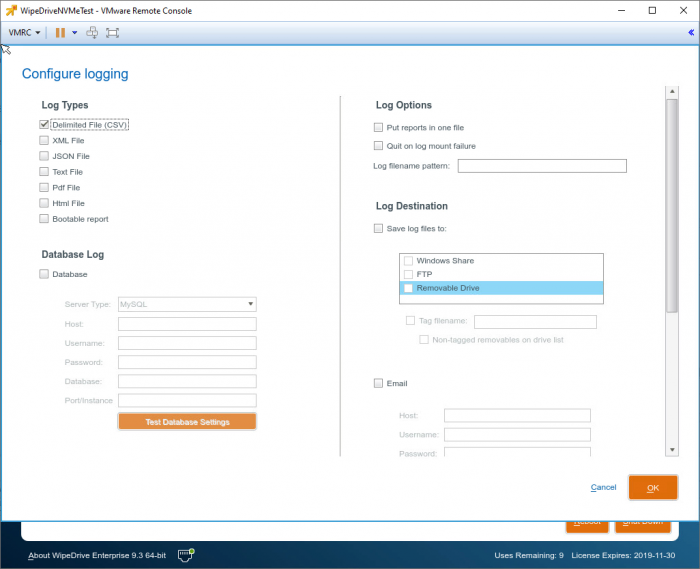Click the Uses Remaining: 9 text

pyautogui.click(x=529, y=555)
